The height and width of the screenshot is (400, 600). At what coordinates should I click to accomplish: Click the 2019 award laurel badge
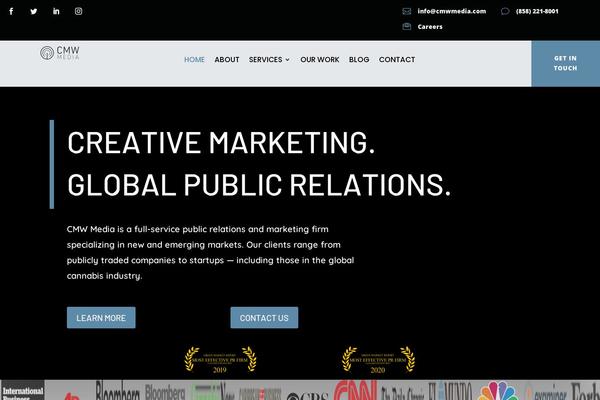pos(220,360)
